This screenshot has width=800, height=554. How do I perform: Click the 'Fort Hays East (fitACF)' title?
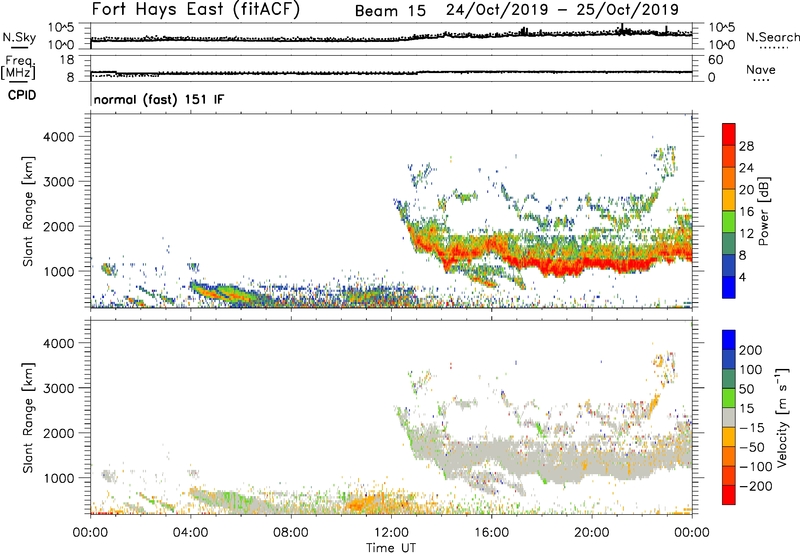click(x=196, y=9)
